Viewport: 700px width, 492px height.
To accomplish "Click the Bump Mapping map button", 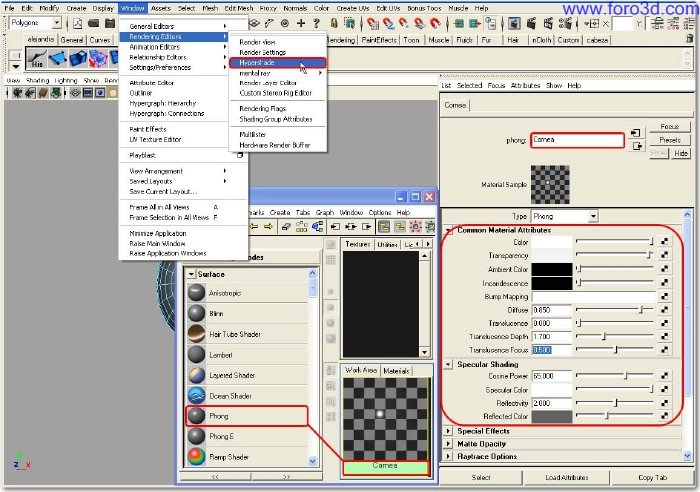I will [x=664, y=296].
